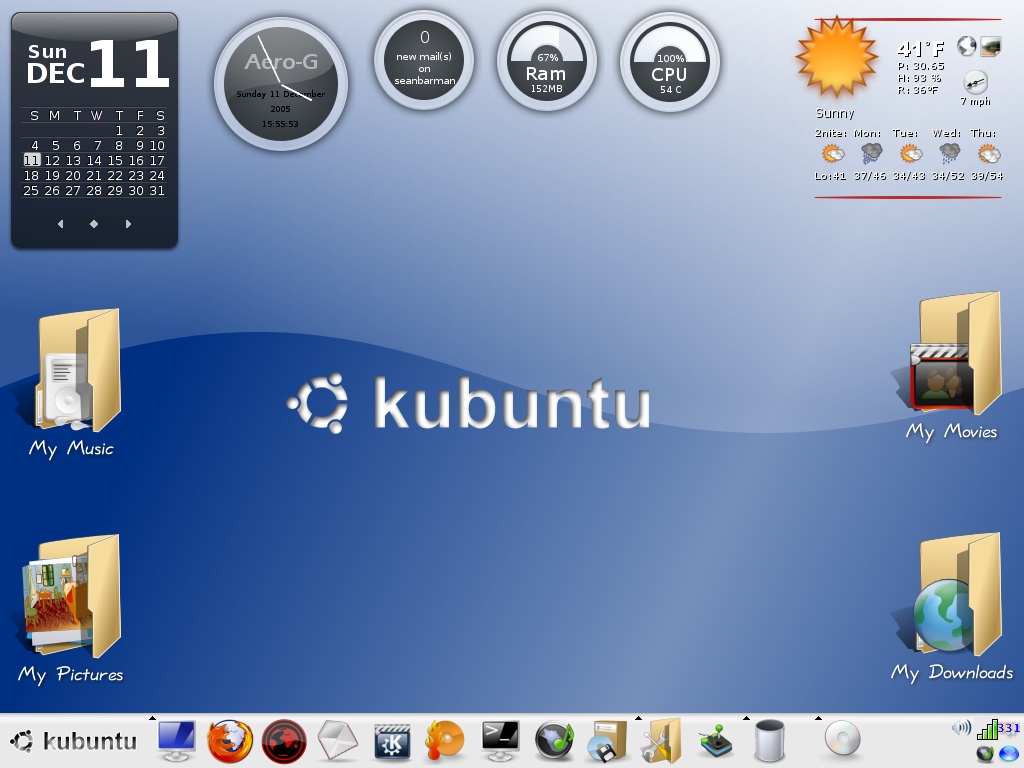Open the monitor system icon in the panel
The height and width of the screenshot is (768, 1024).
pos(176,741)
